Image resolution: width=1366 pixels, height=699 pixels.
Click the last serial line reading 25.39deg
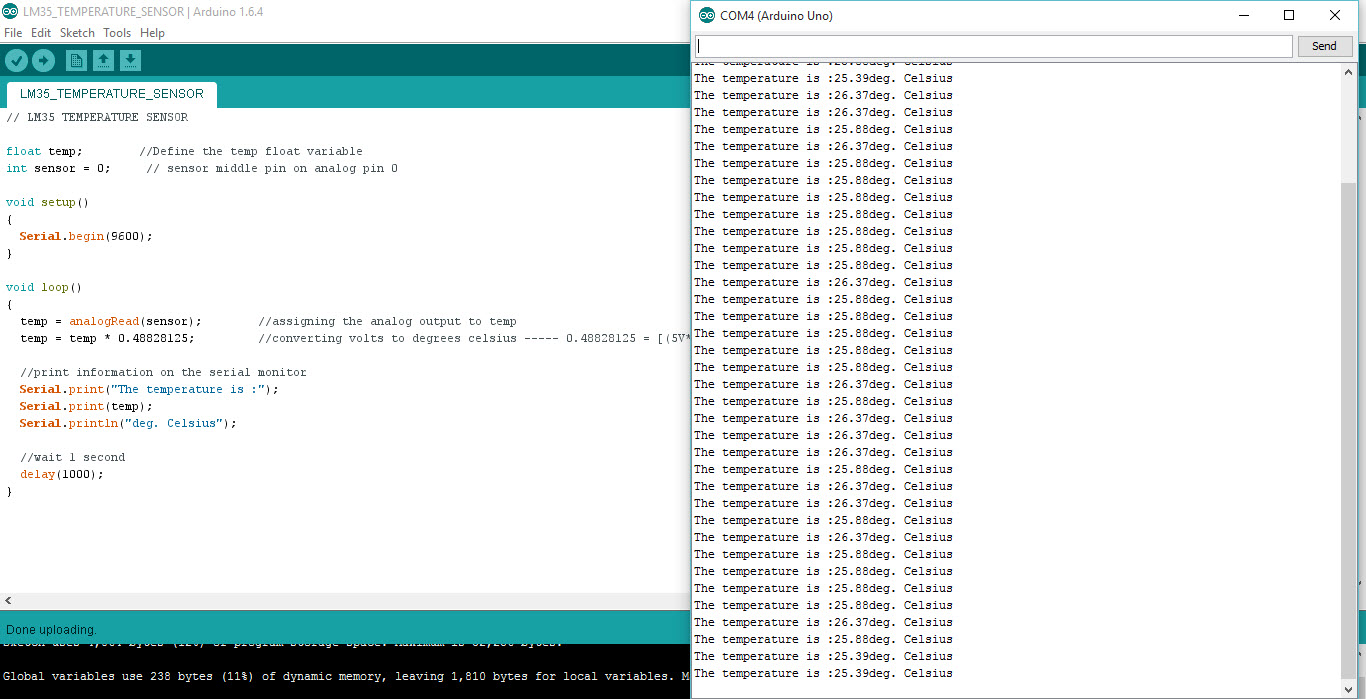[823, 673]
